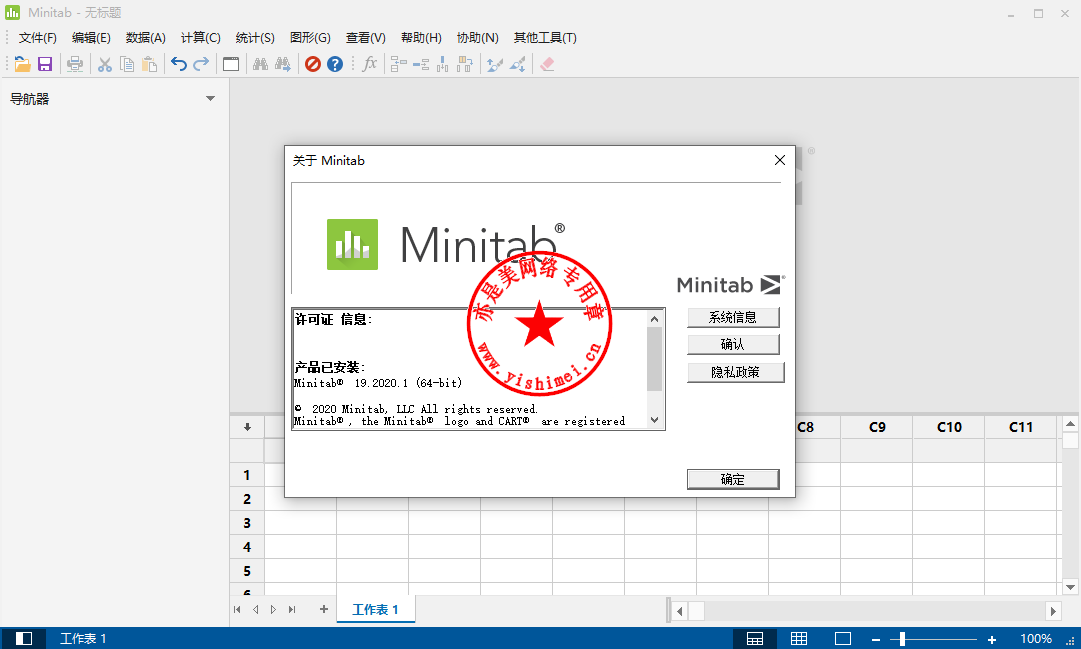
Task: Go to last worksheet tab arrow
Action: point(292,610)
